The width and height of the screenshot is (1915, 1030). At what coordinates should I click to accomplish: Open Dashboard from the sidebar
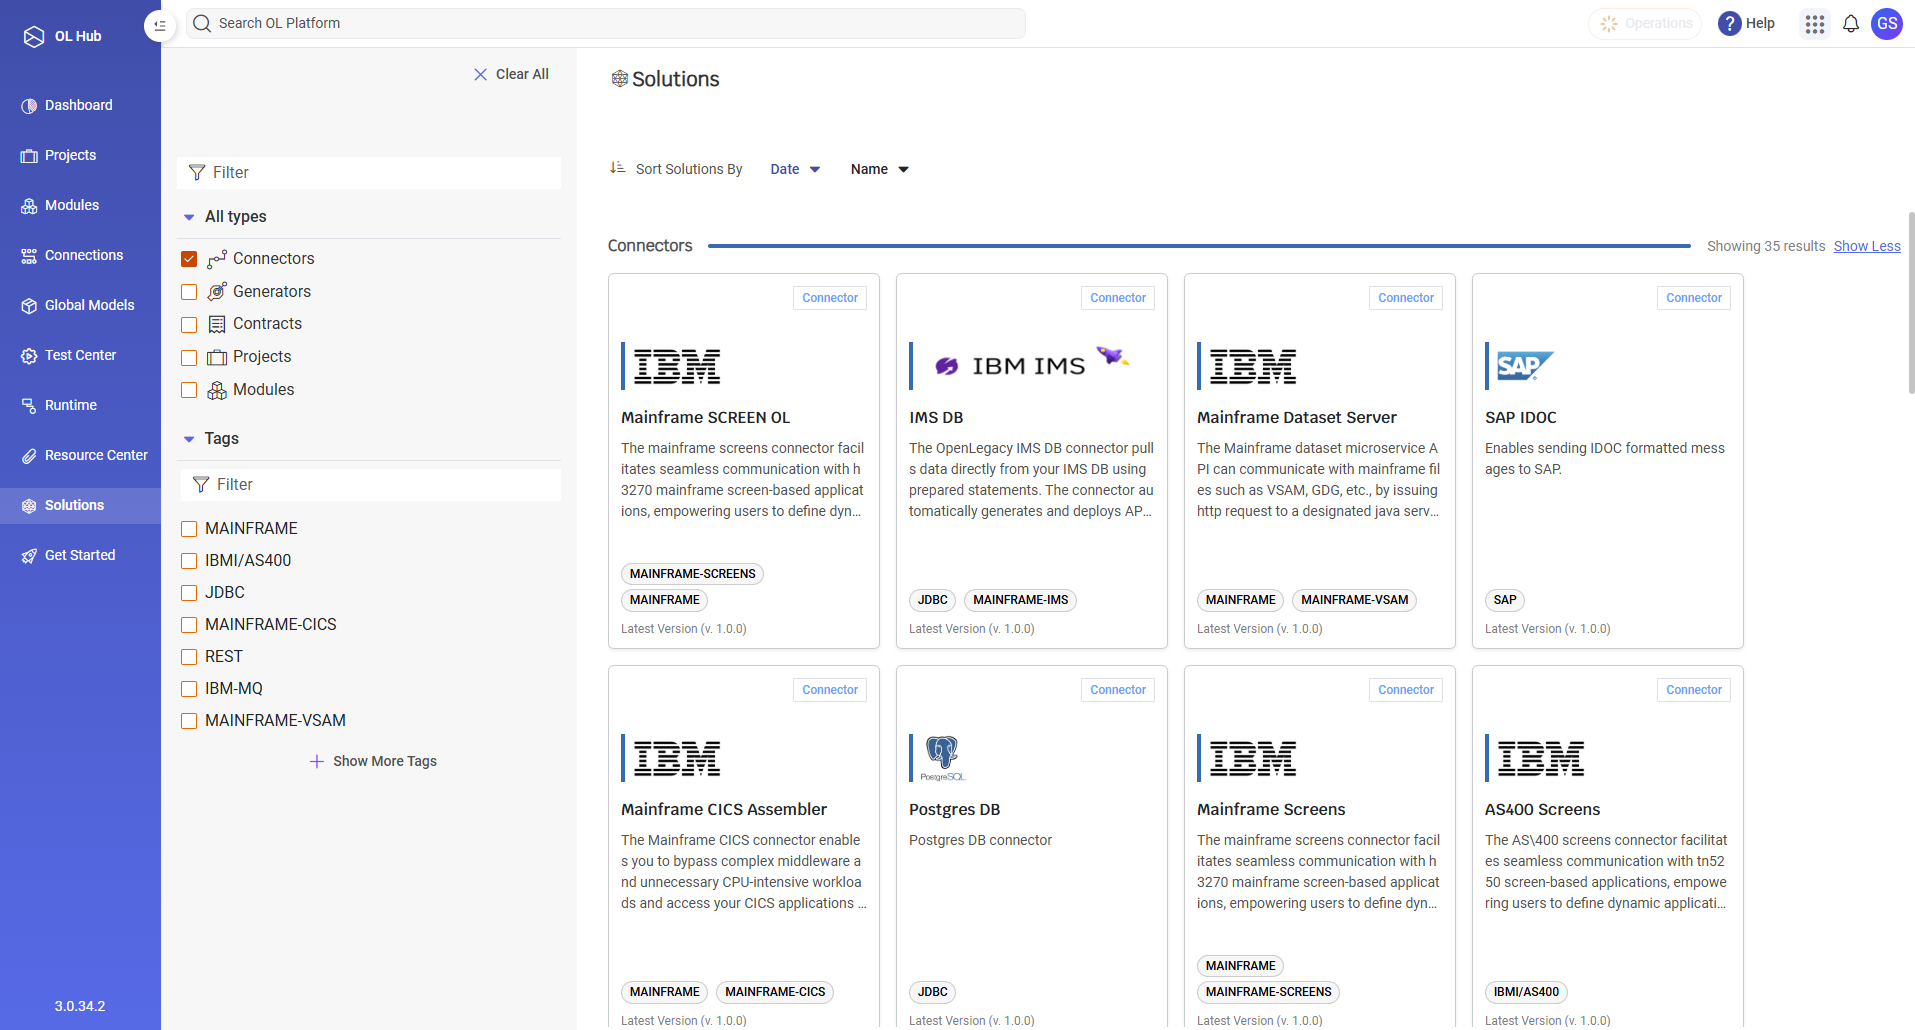point(80,105)
